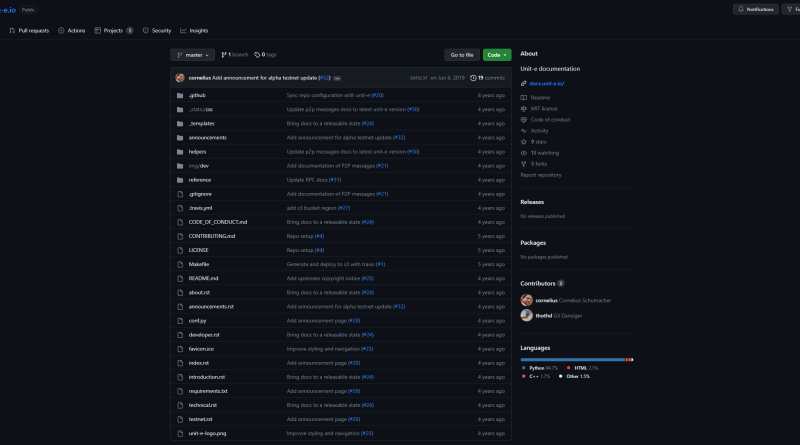Open the CONTRIBUTING.md file
Viewport: 800px width, 445px height.
click(212, 236)
